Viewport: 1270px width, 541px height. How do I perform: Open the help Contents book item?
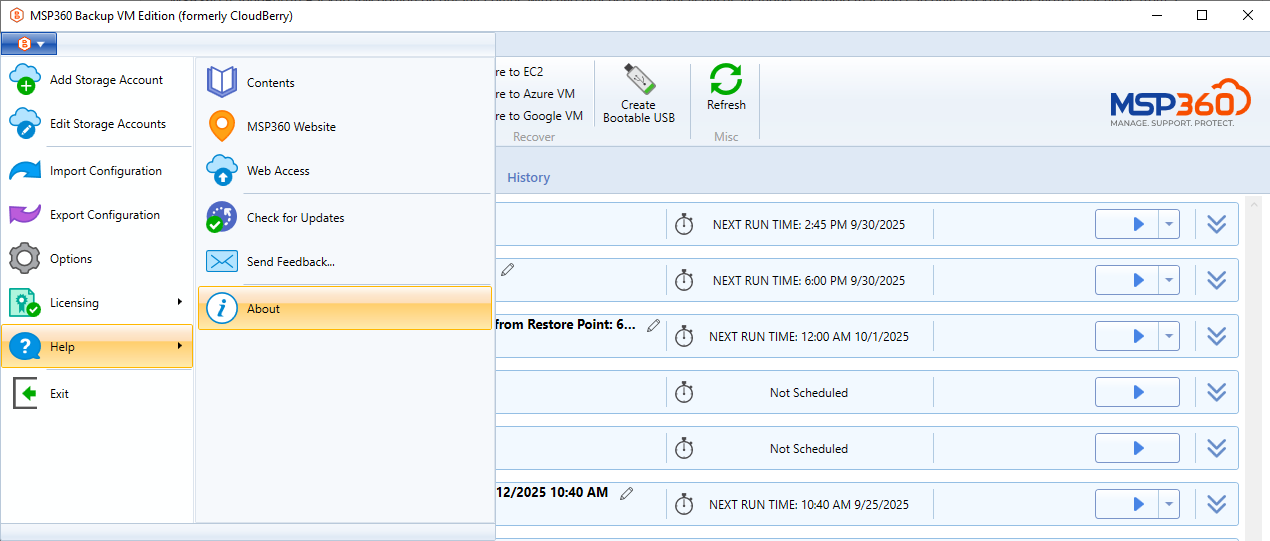(x=270, y=83)
